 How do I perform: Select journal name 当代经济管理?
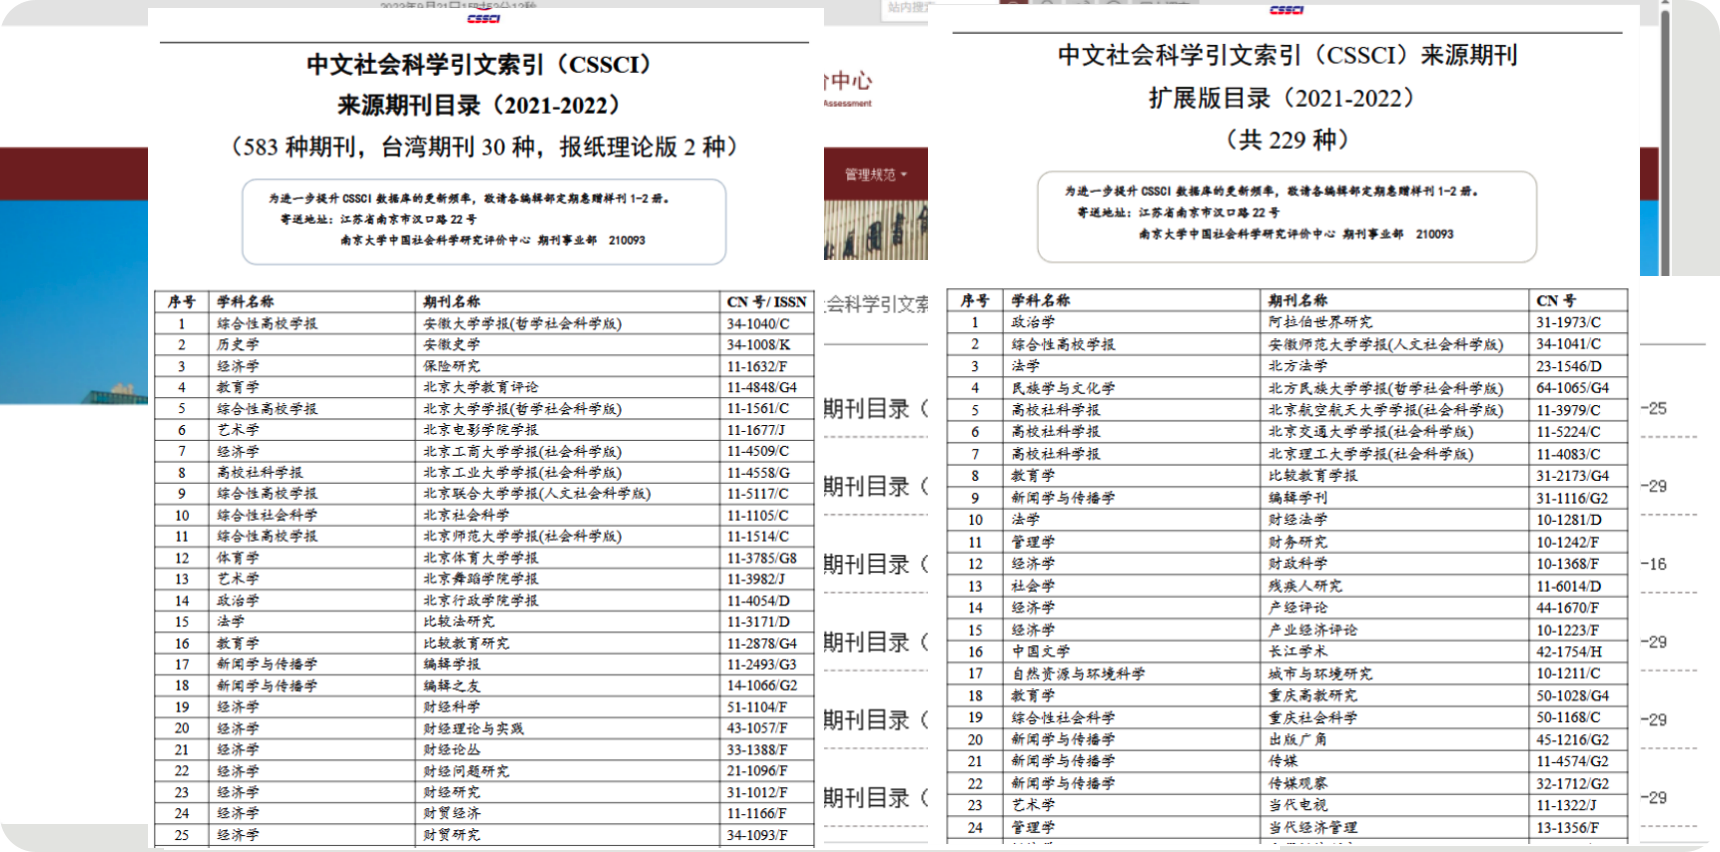tap(1313, 828)
